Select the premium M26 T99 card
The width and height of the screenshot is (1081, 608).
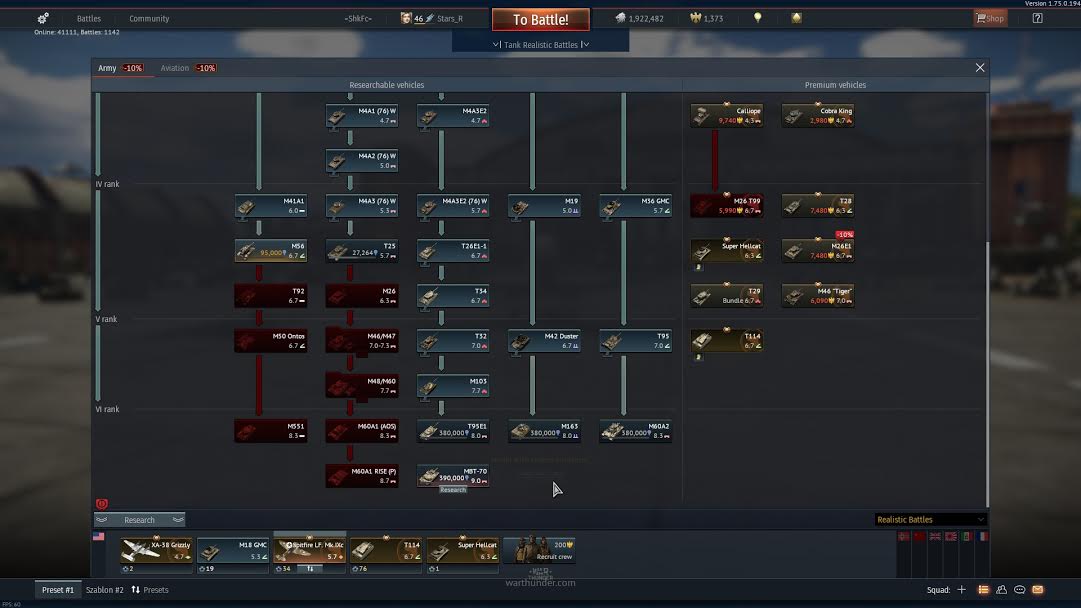[x=727, y=205]
